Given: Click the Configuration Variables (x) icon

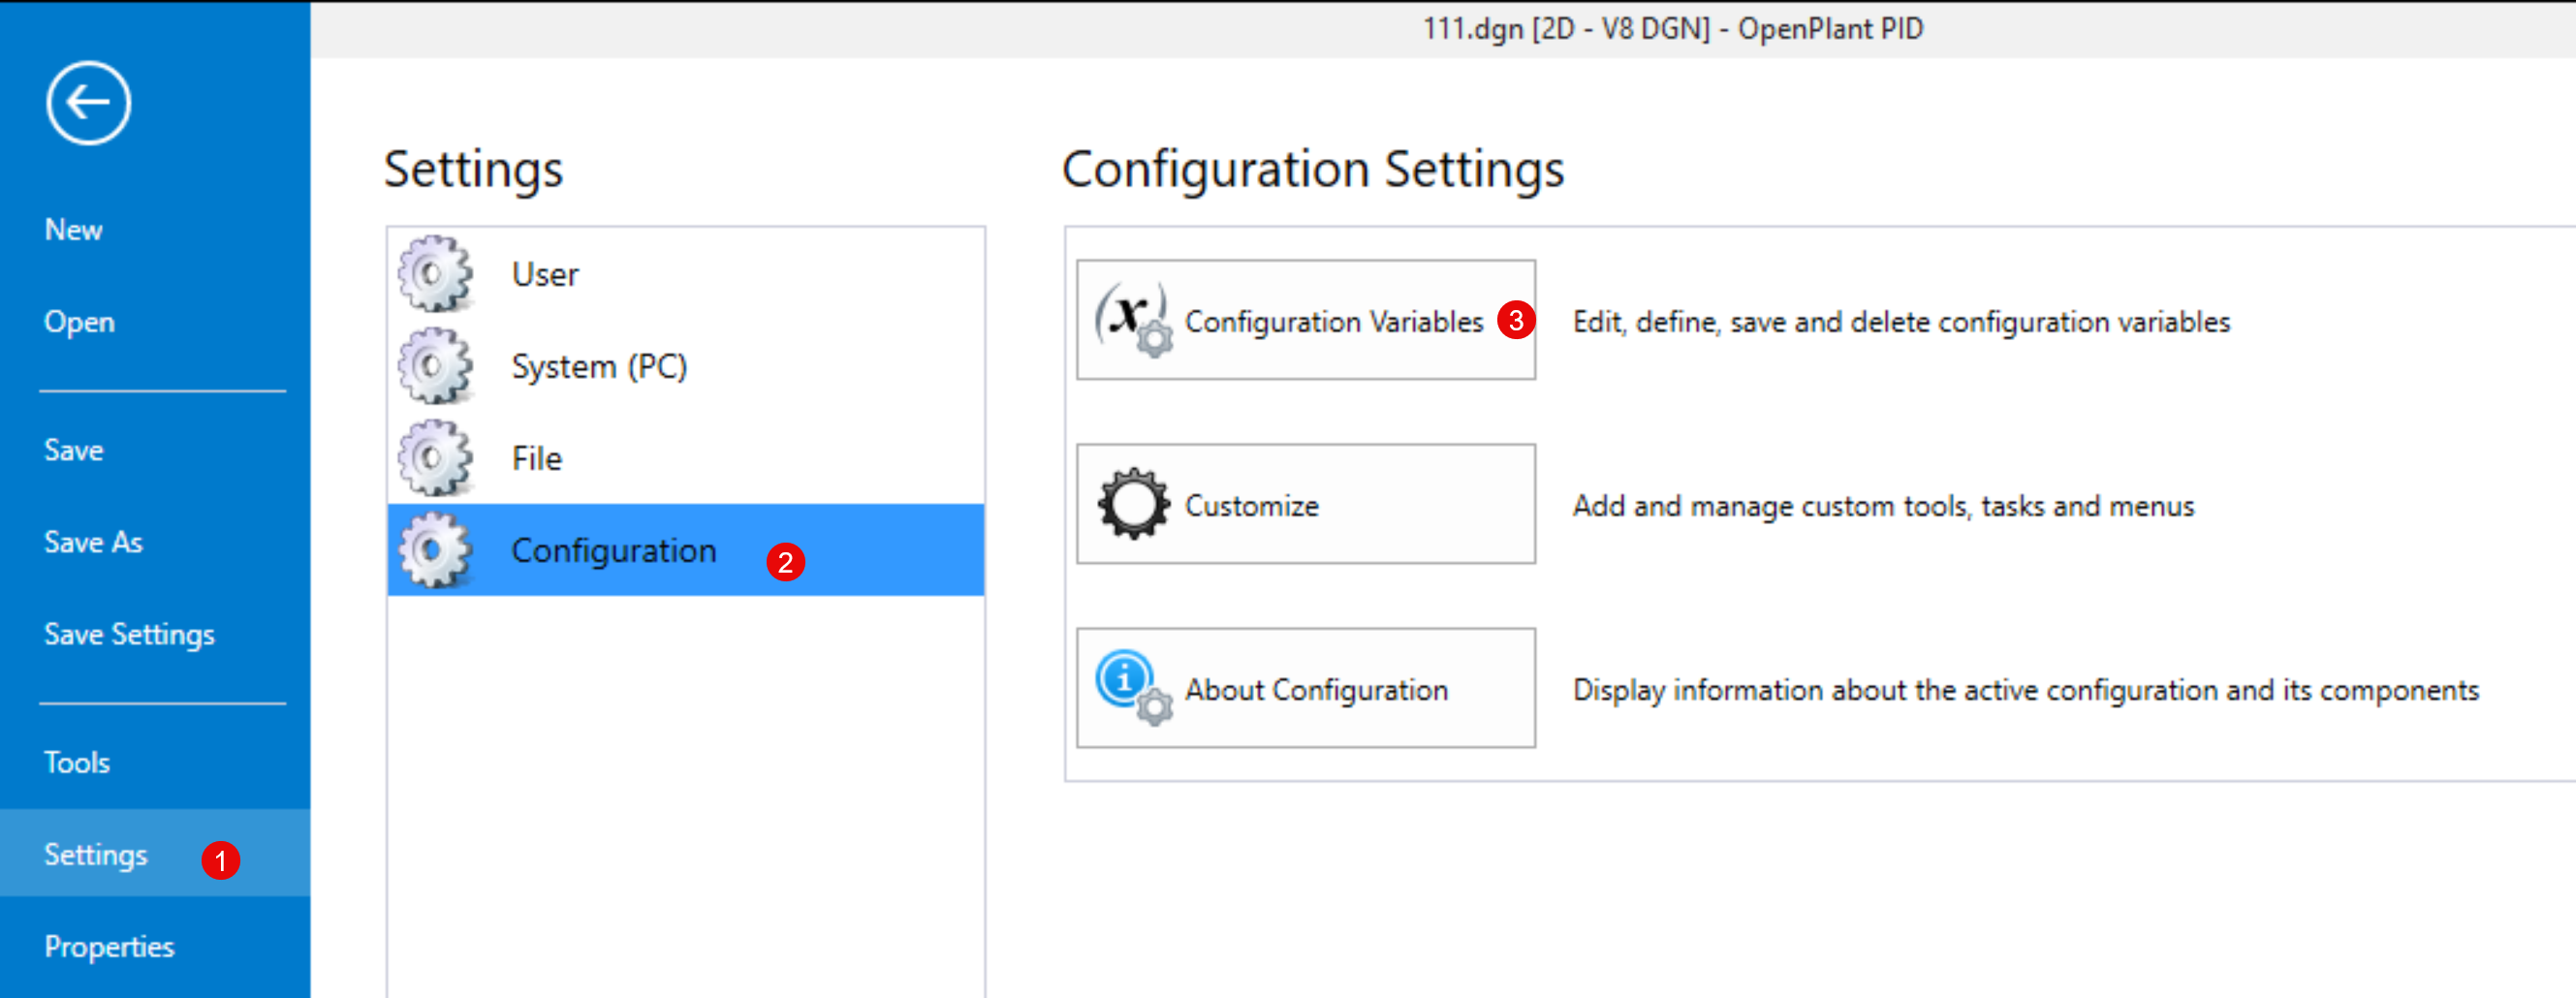Looking at the screenshot, I should [x=1132, y=319].
